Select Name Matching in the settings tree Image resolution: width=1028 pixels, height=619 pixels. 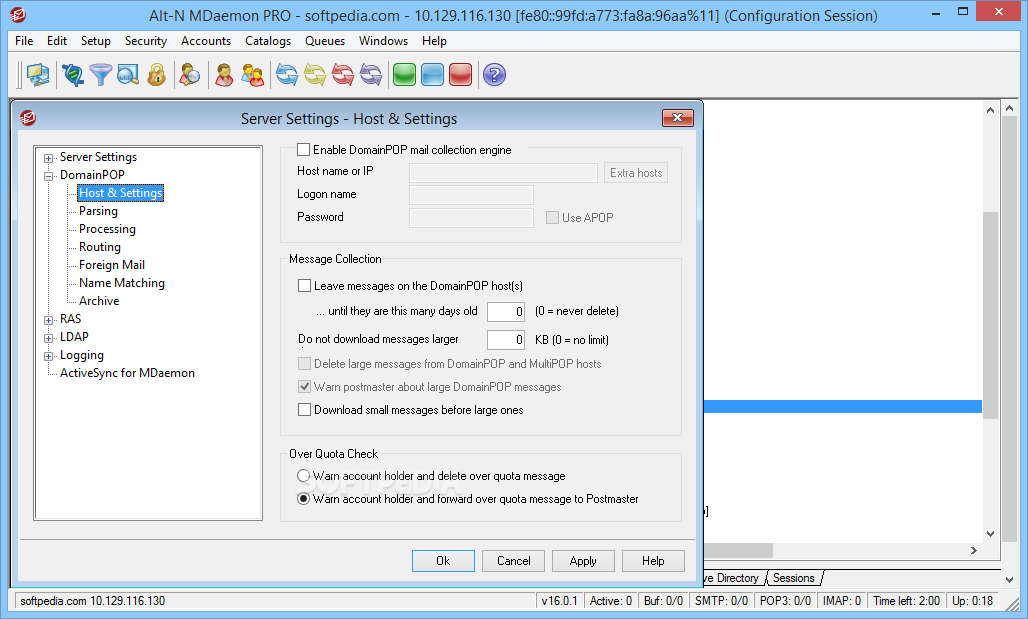click(122, 283)
